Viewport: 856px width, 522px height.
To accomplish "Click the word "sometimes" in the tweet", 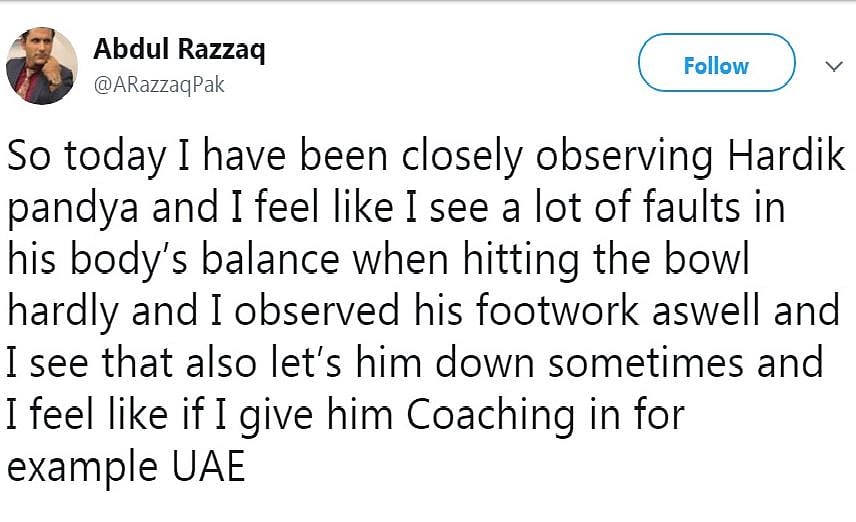I will pyautogui.click(x=640, y=362).
